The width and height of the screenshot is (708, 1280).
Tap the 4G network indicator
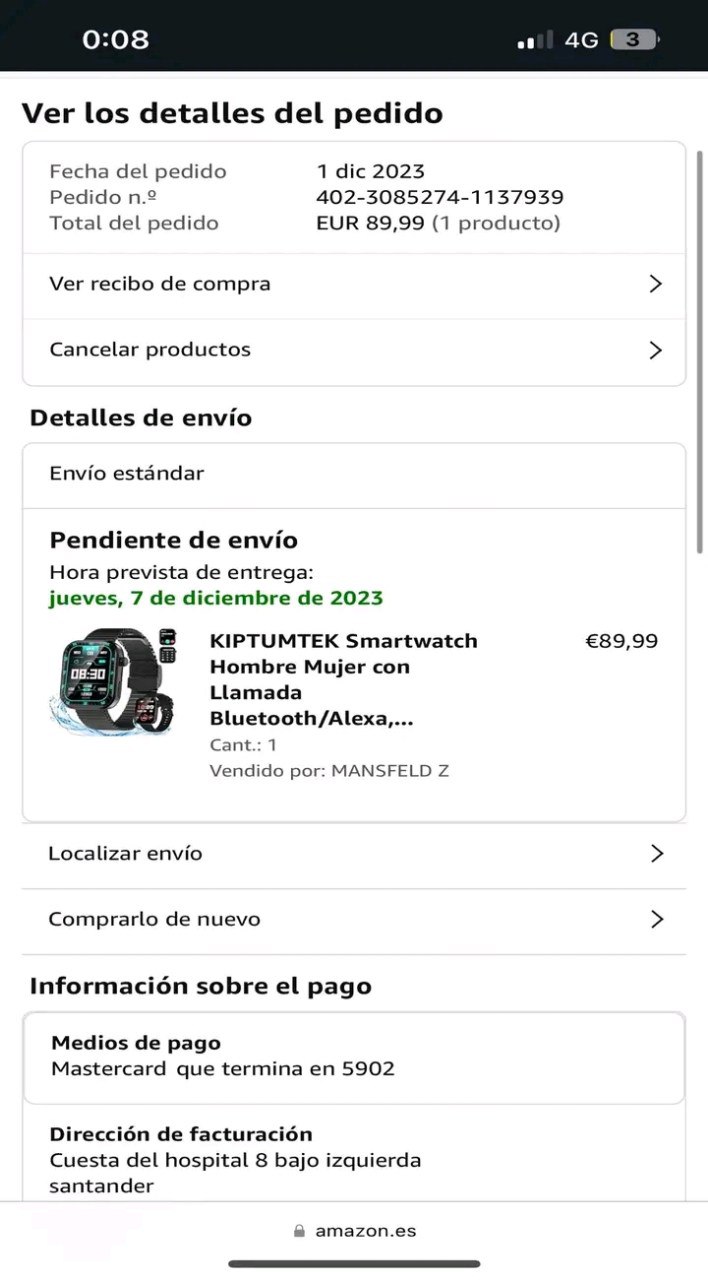point(581,40)
